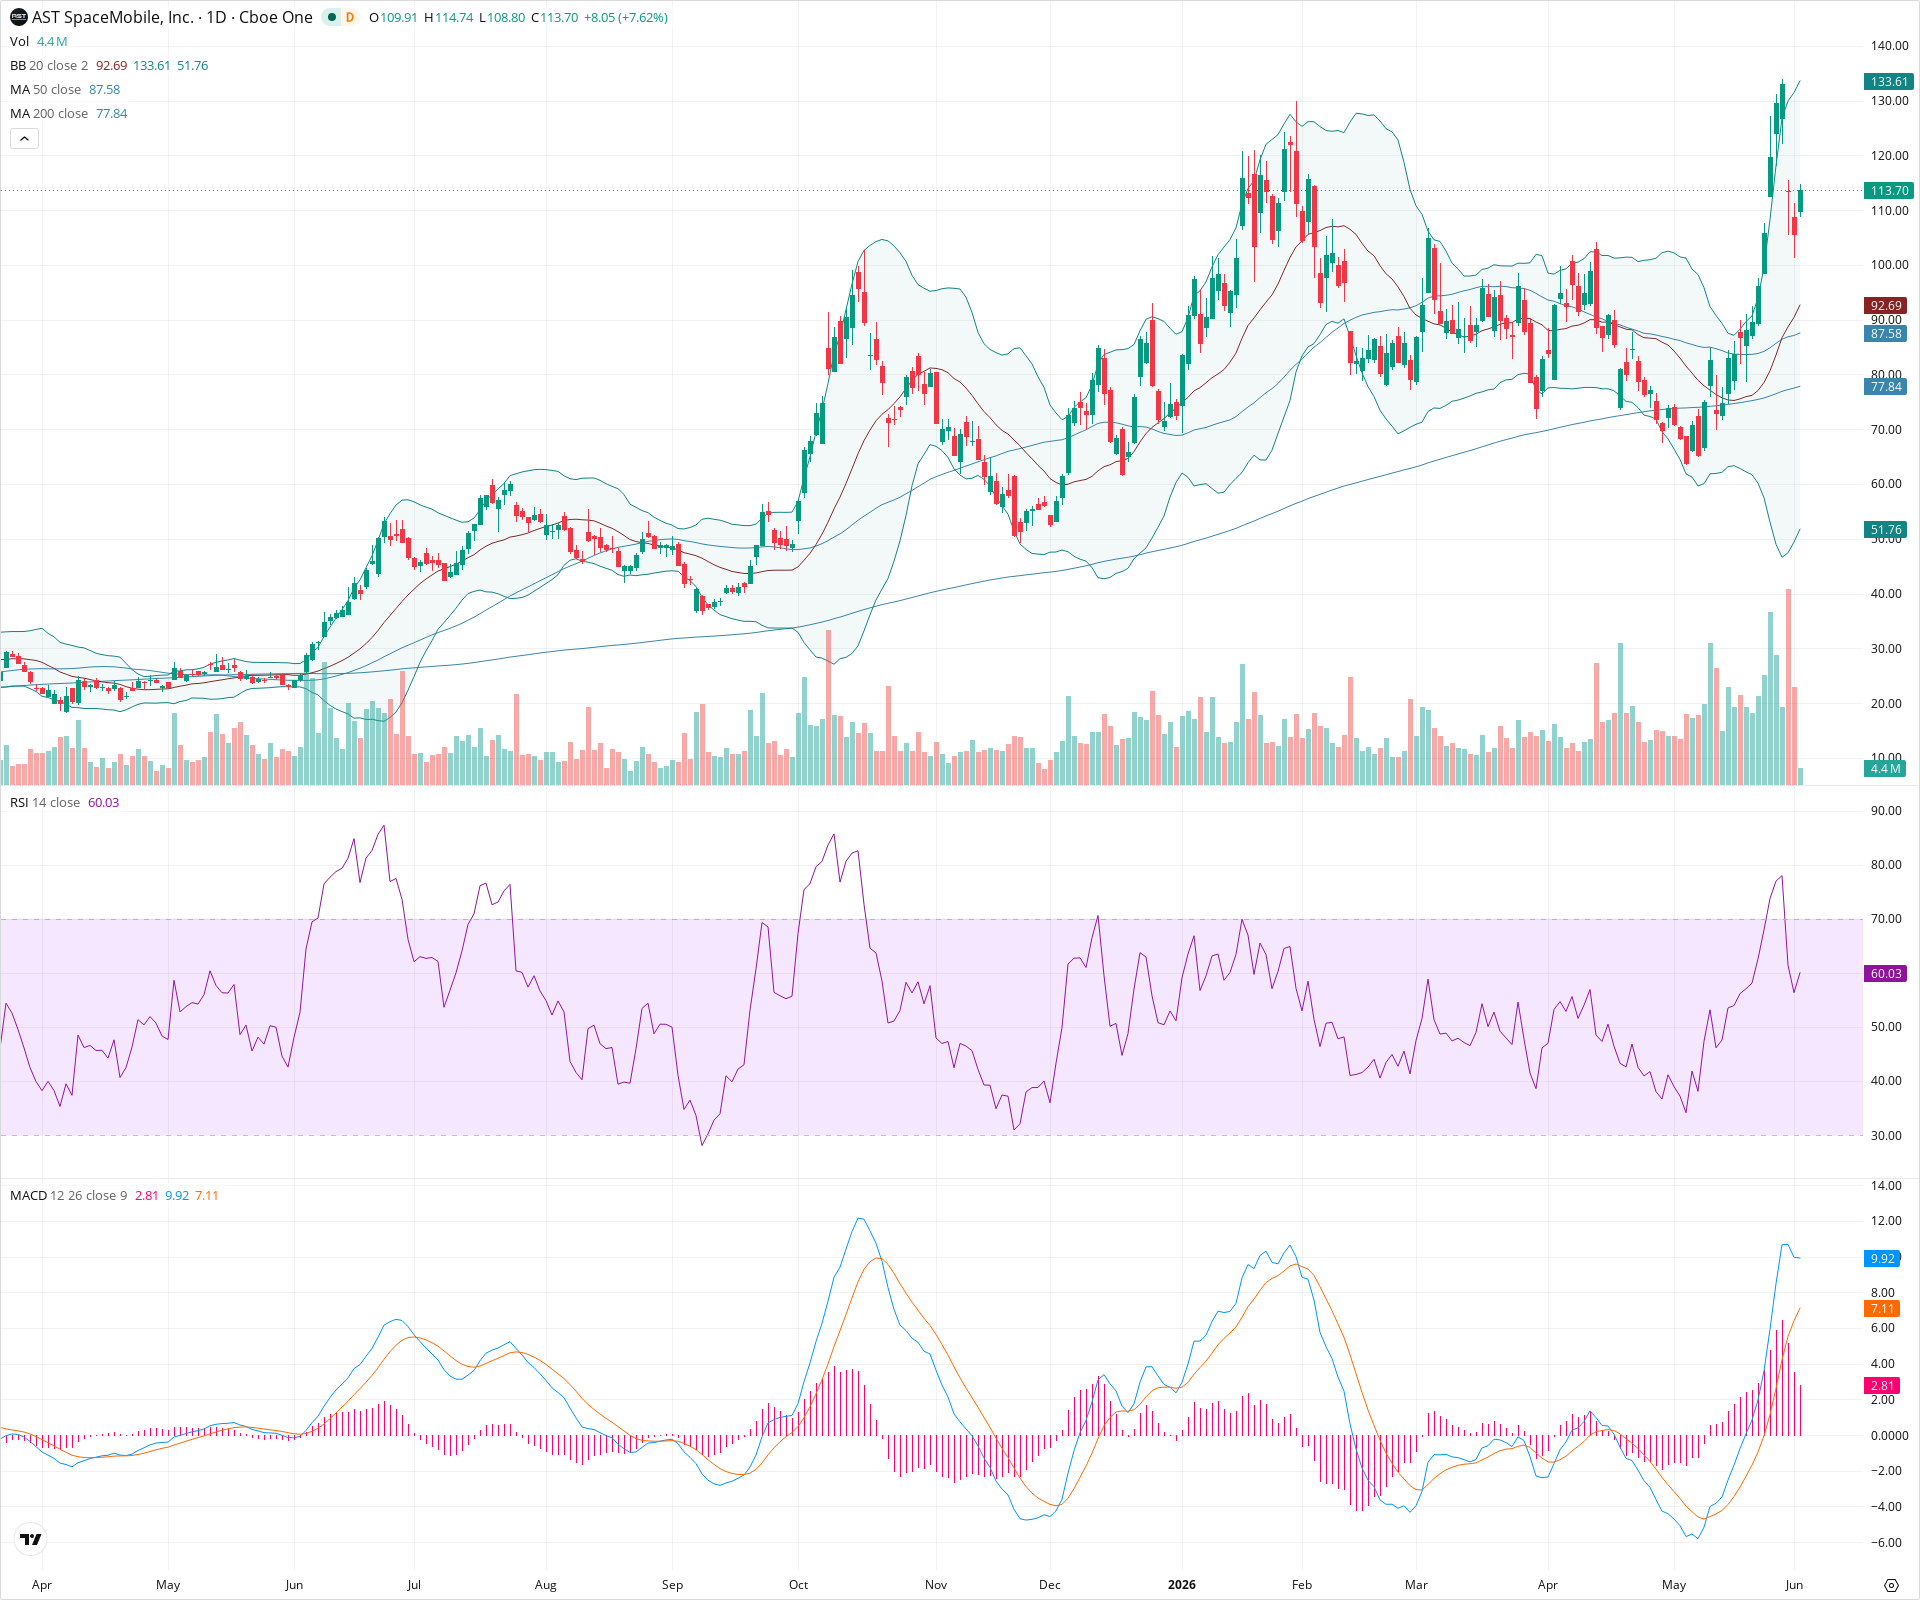The height and width of the screenshot is (1600, 1920).
Task: Click the 2026 label on time axis
Action: pos(1182,1585)
